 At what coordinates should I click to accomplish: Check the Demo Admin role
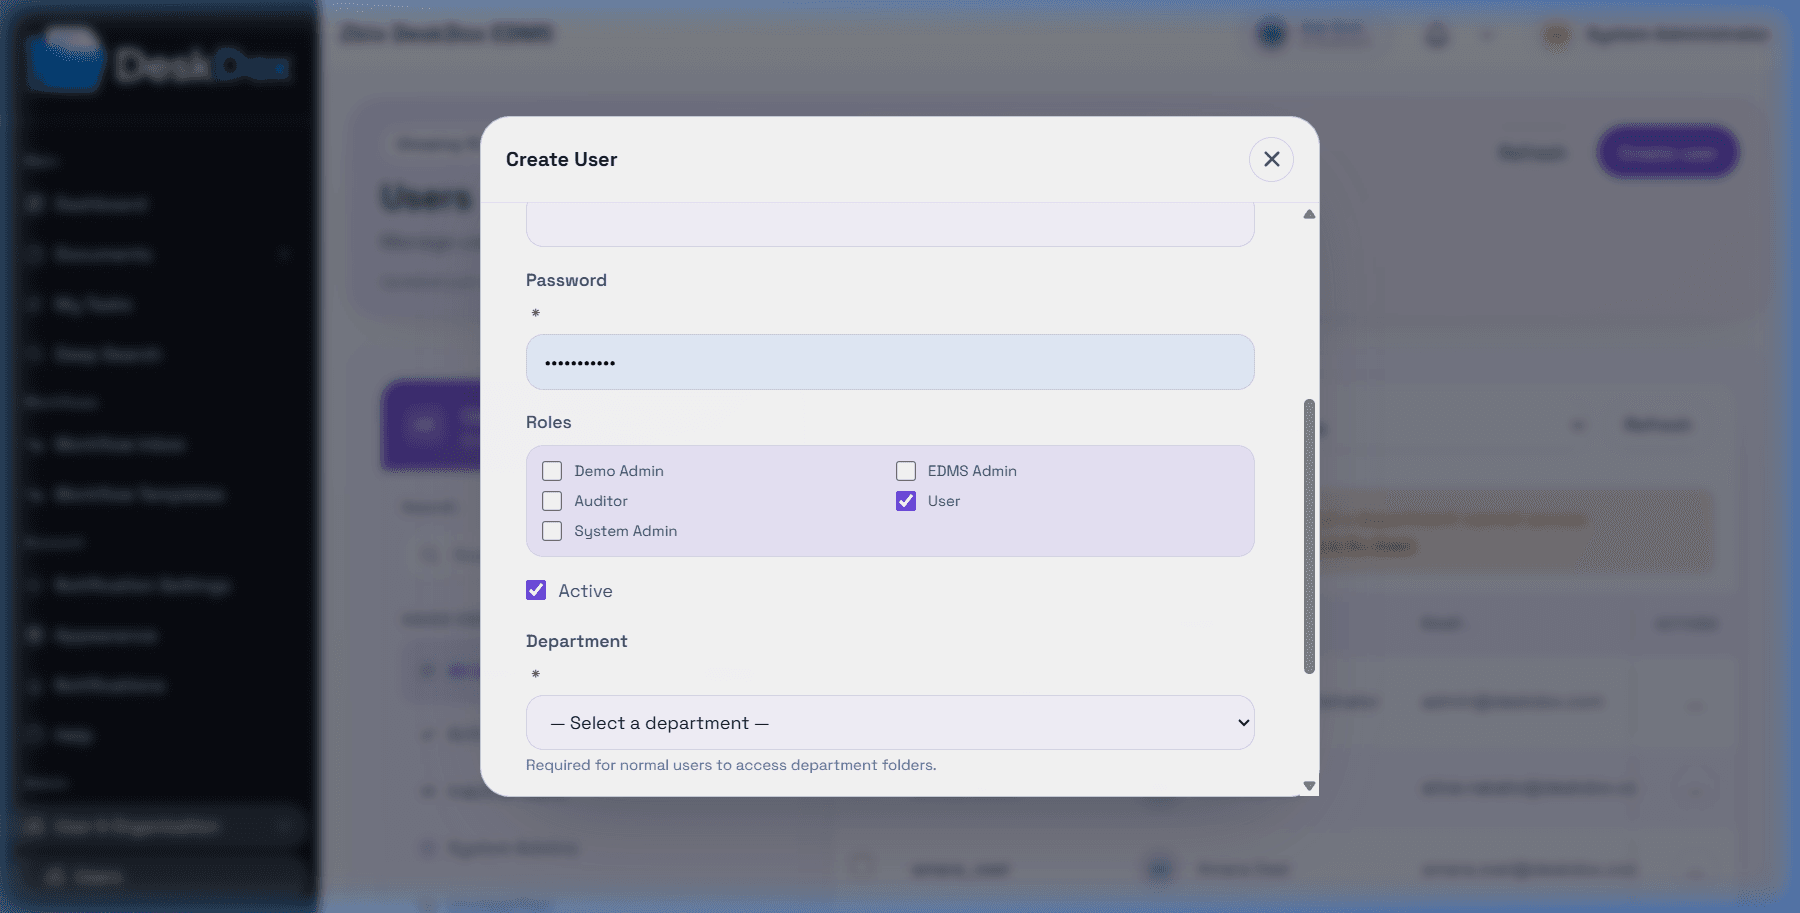coord(552,471)
